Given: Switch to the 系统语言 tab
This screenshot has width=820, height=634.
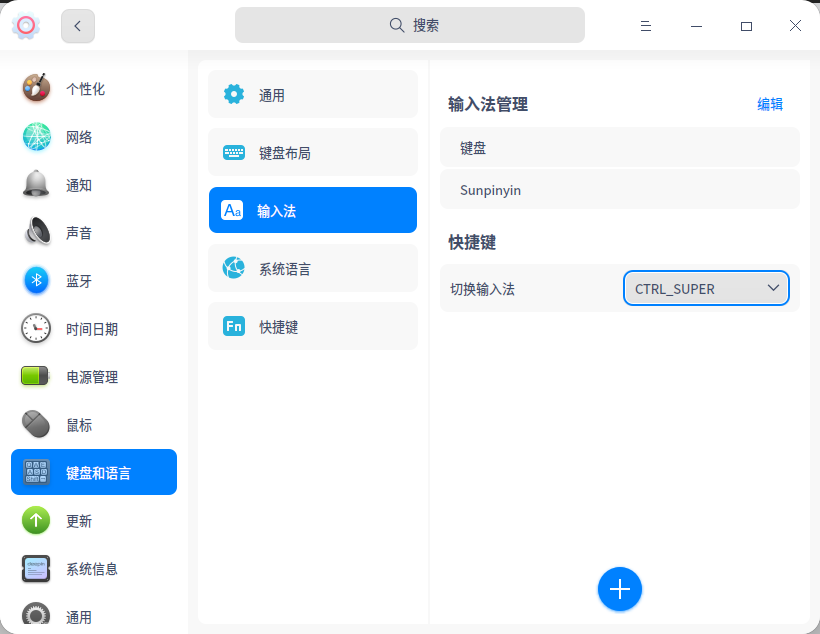Looking at the screenshot, I should [312, 269].
